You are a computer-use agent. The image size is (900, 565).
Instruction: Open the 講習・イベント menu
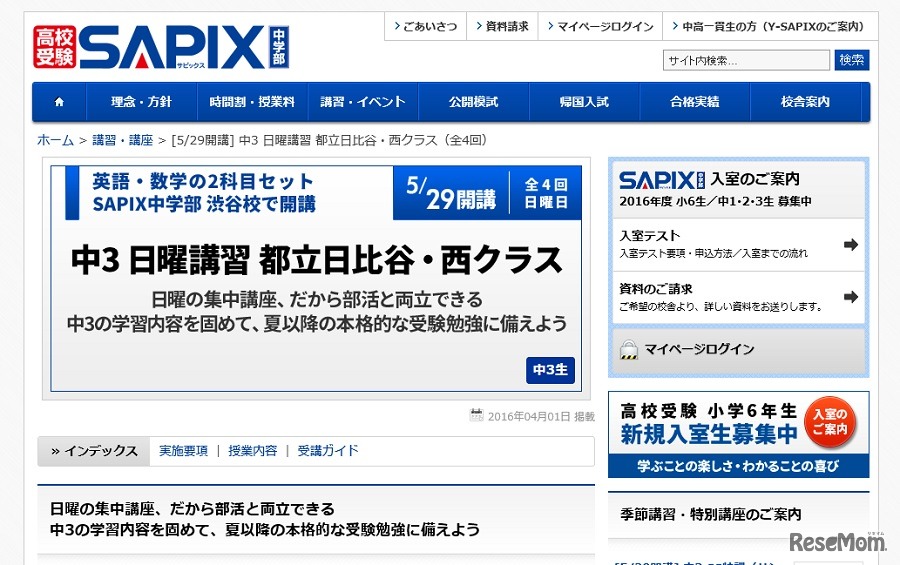[363, 102]
